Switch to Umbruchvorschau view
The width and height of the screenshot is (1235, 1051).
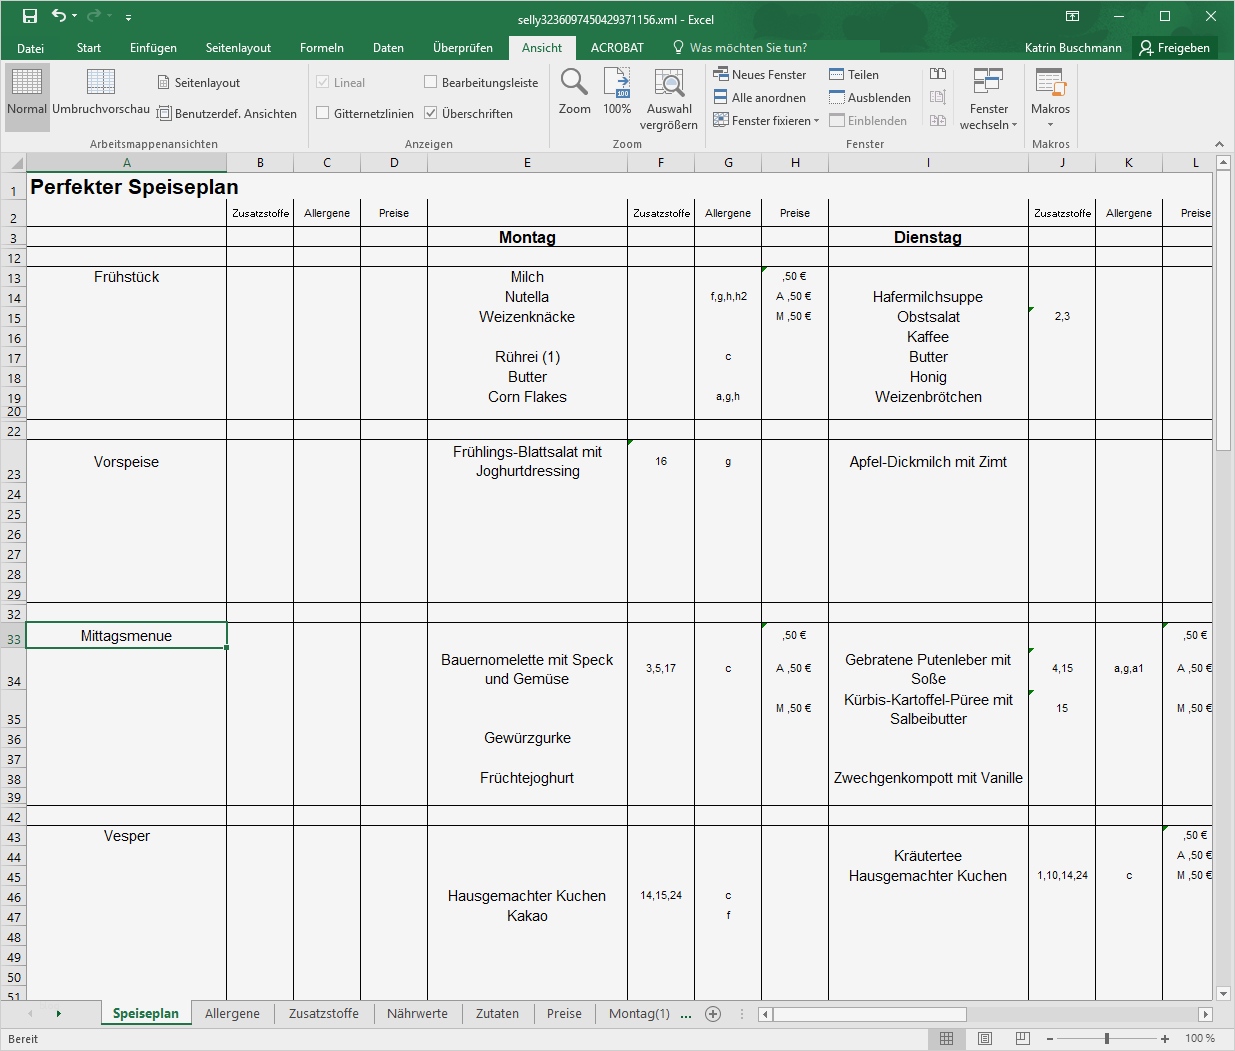pyautogui.click(x=101, y=92)
